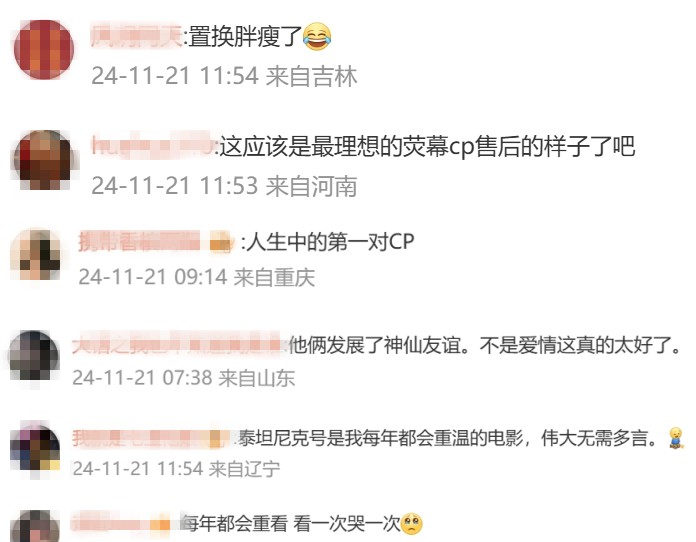Image resolution: width=696 pixels, height=542 pixels.
Task: Click teary-eyed emoji after 看一次哭一次
Action: [x=411, y=524]
